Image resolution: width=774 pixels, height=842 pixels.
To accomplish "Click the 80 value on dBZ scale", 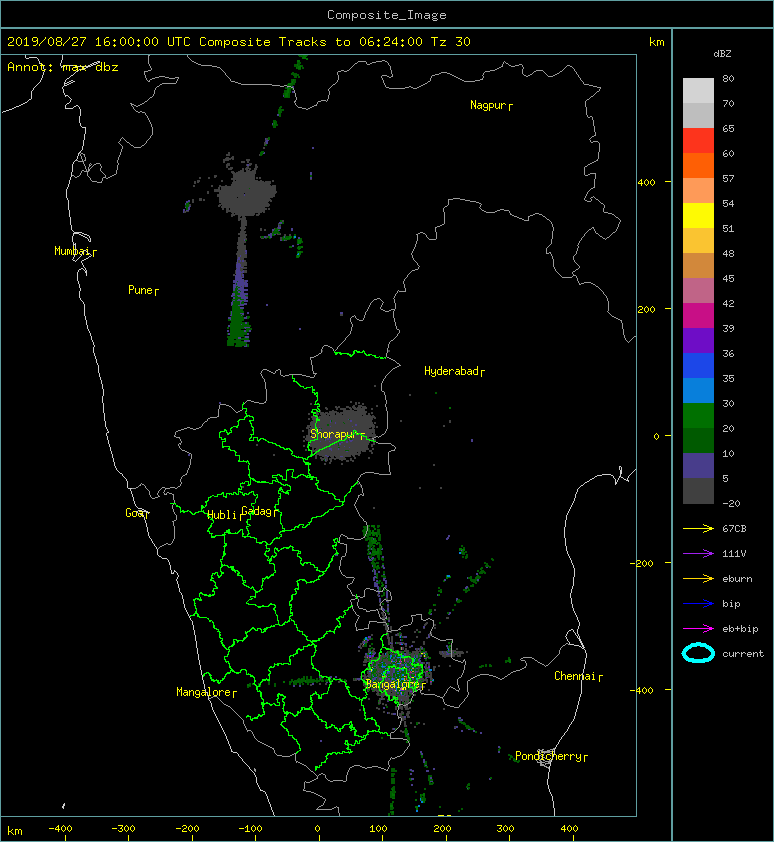I will coord(728,78).
